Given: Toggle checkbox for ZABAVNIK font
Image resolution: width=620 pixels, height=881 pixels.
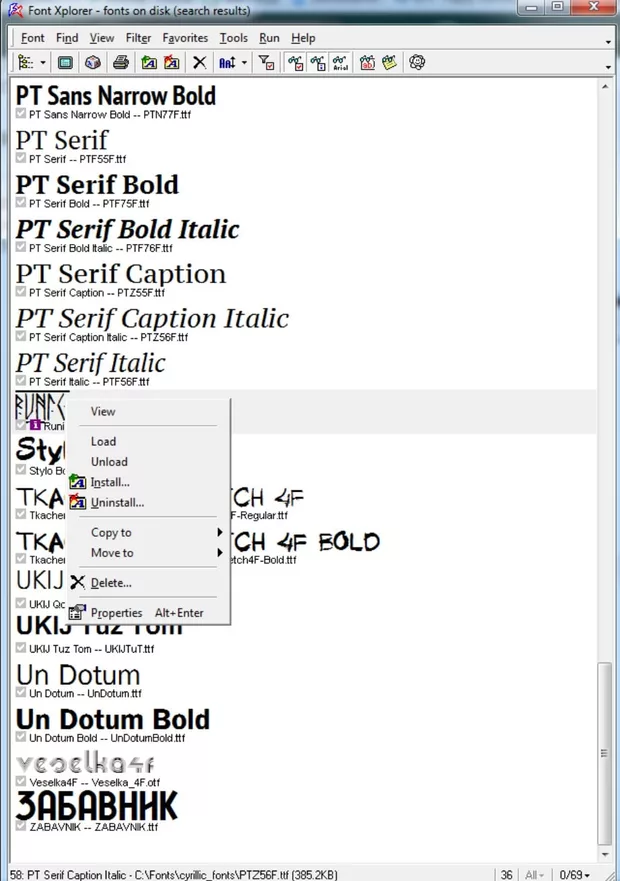Looking at the screenshot, I should [21, 827].
